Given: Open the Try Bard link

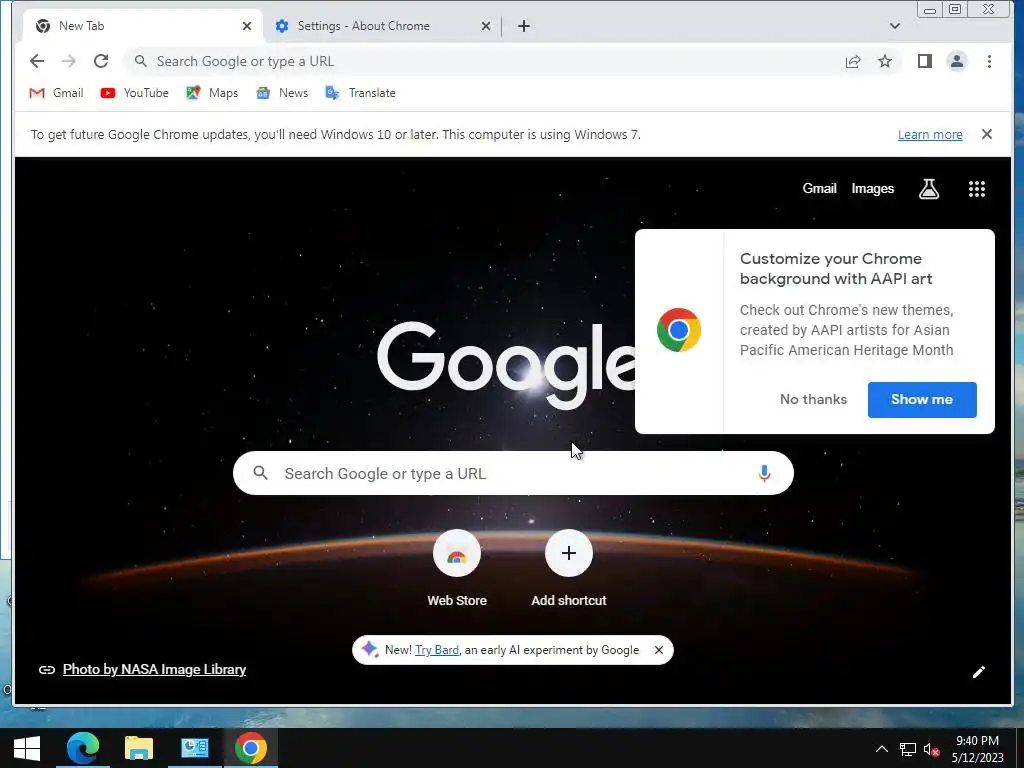Looking at the screenshot, I should pyautogui.click(x=437, y=650).
